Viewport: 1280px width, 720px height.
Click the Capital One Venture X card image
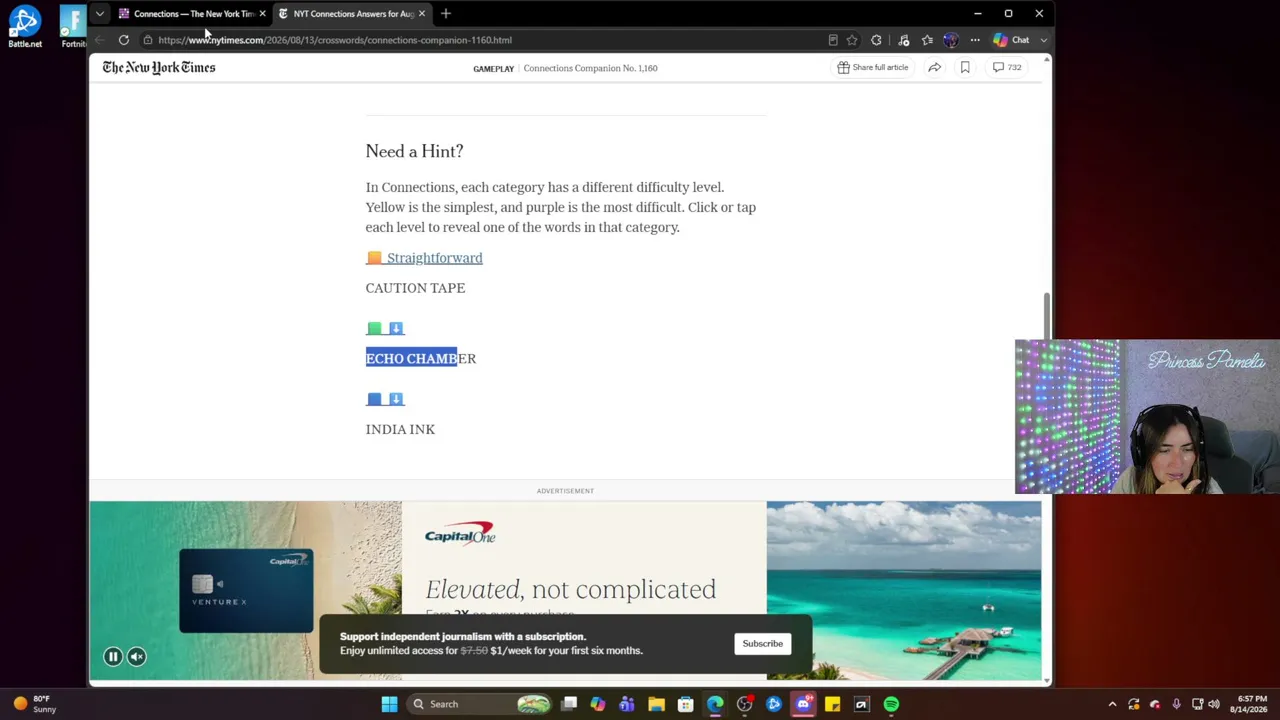pos(246,590)
